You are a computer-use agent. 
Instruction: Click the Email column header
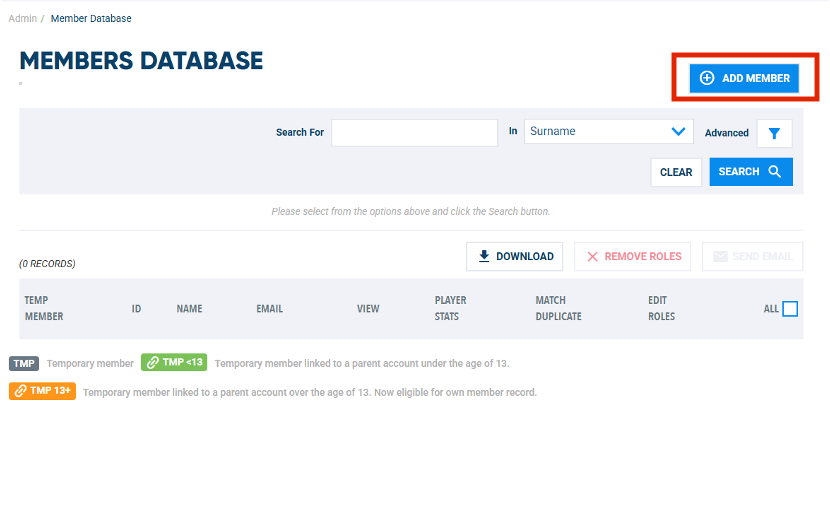click(x=269, y=309)
